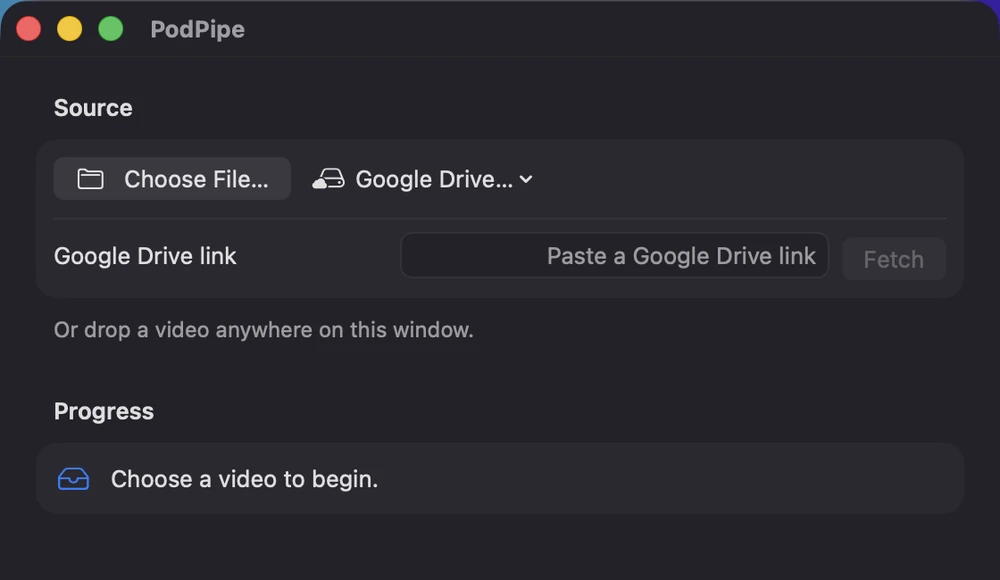
Task: Click the blue inbox tray icon in Progress
Action: pyautogui.click(x=73, y=479)
